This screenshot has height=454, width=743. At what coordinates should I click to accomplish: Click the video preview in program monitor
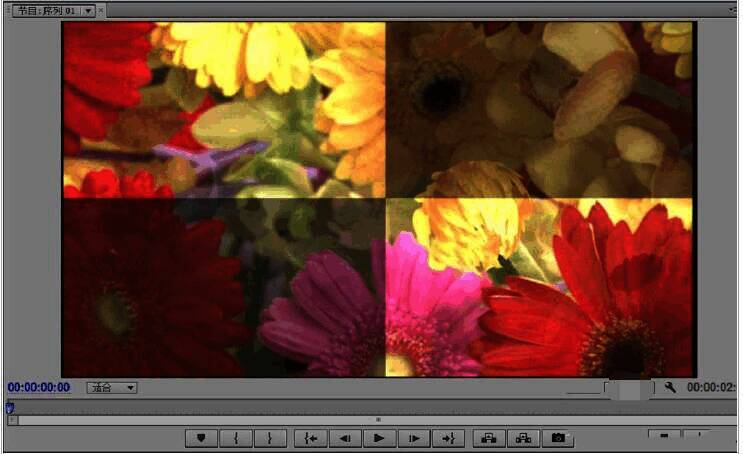(x=378, y=199)
